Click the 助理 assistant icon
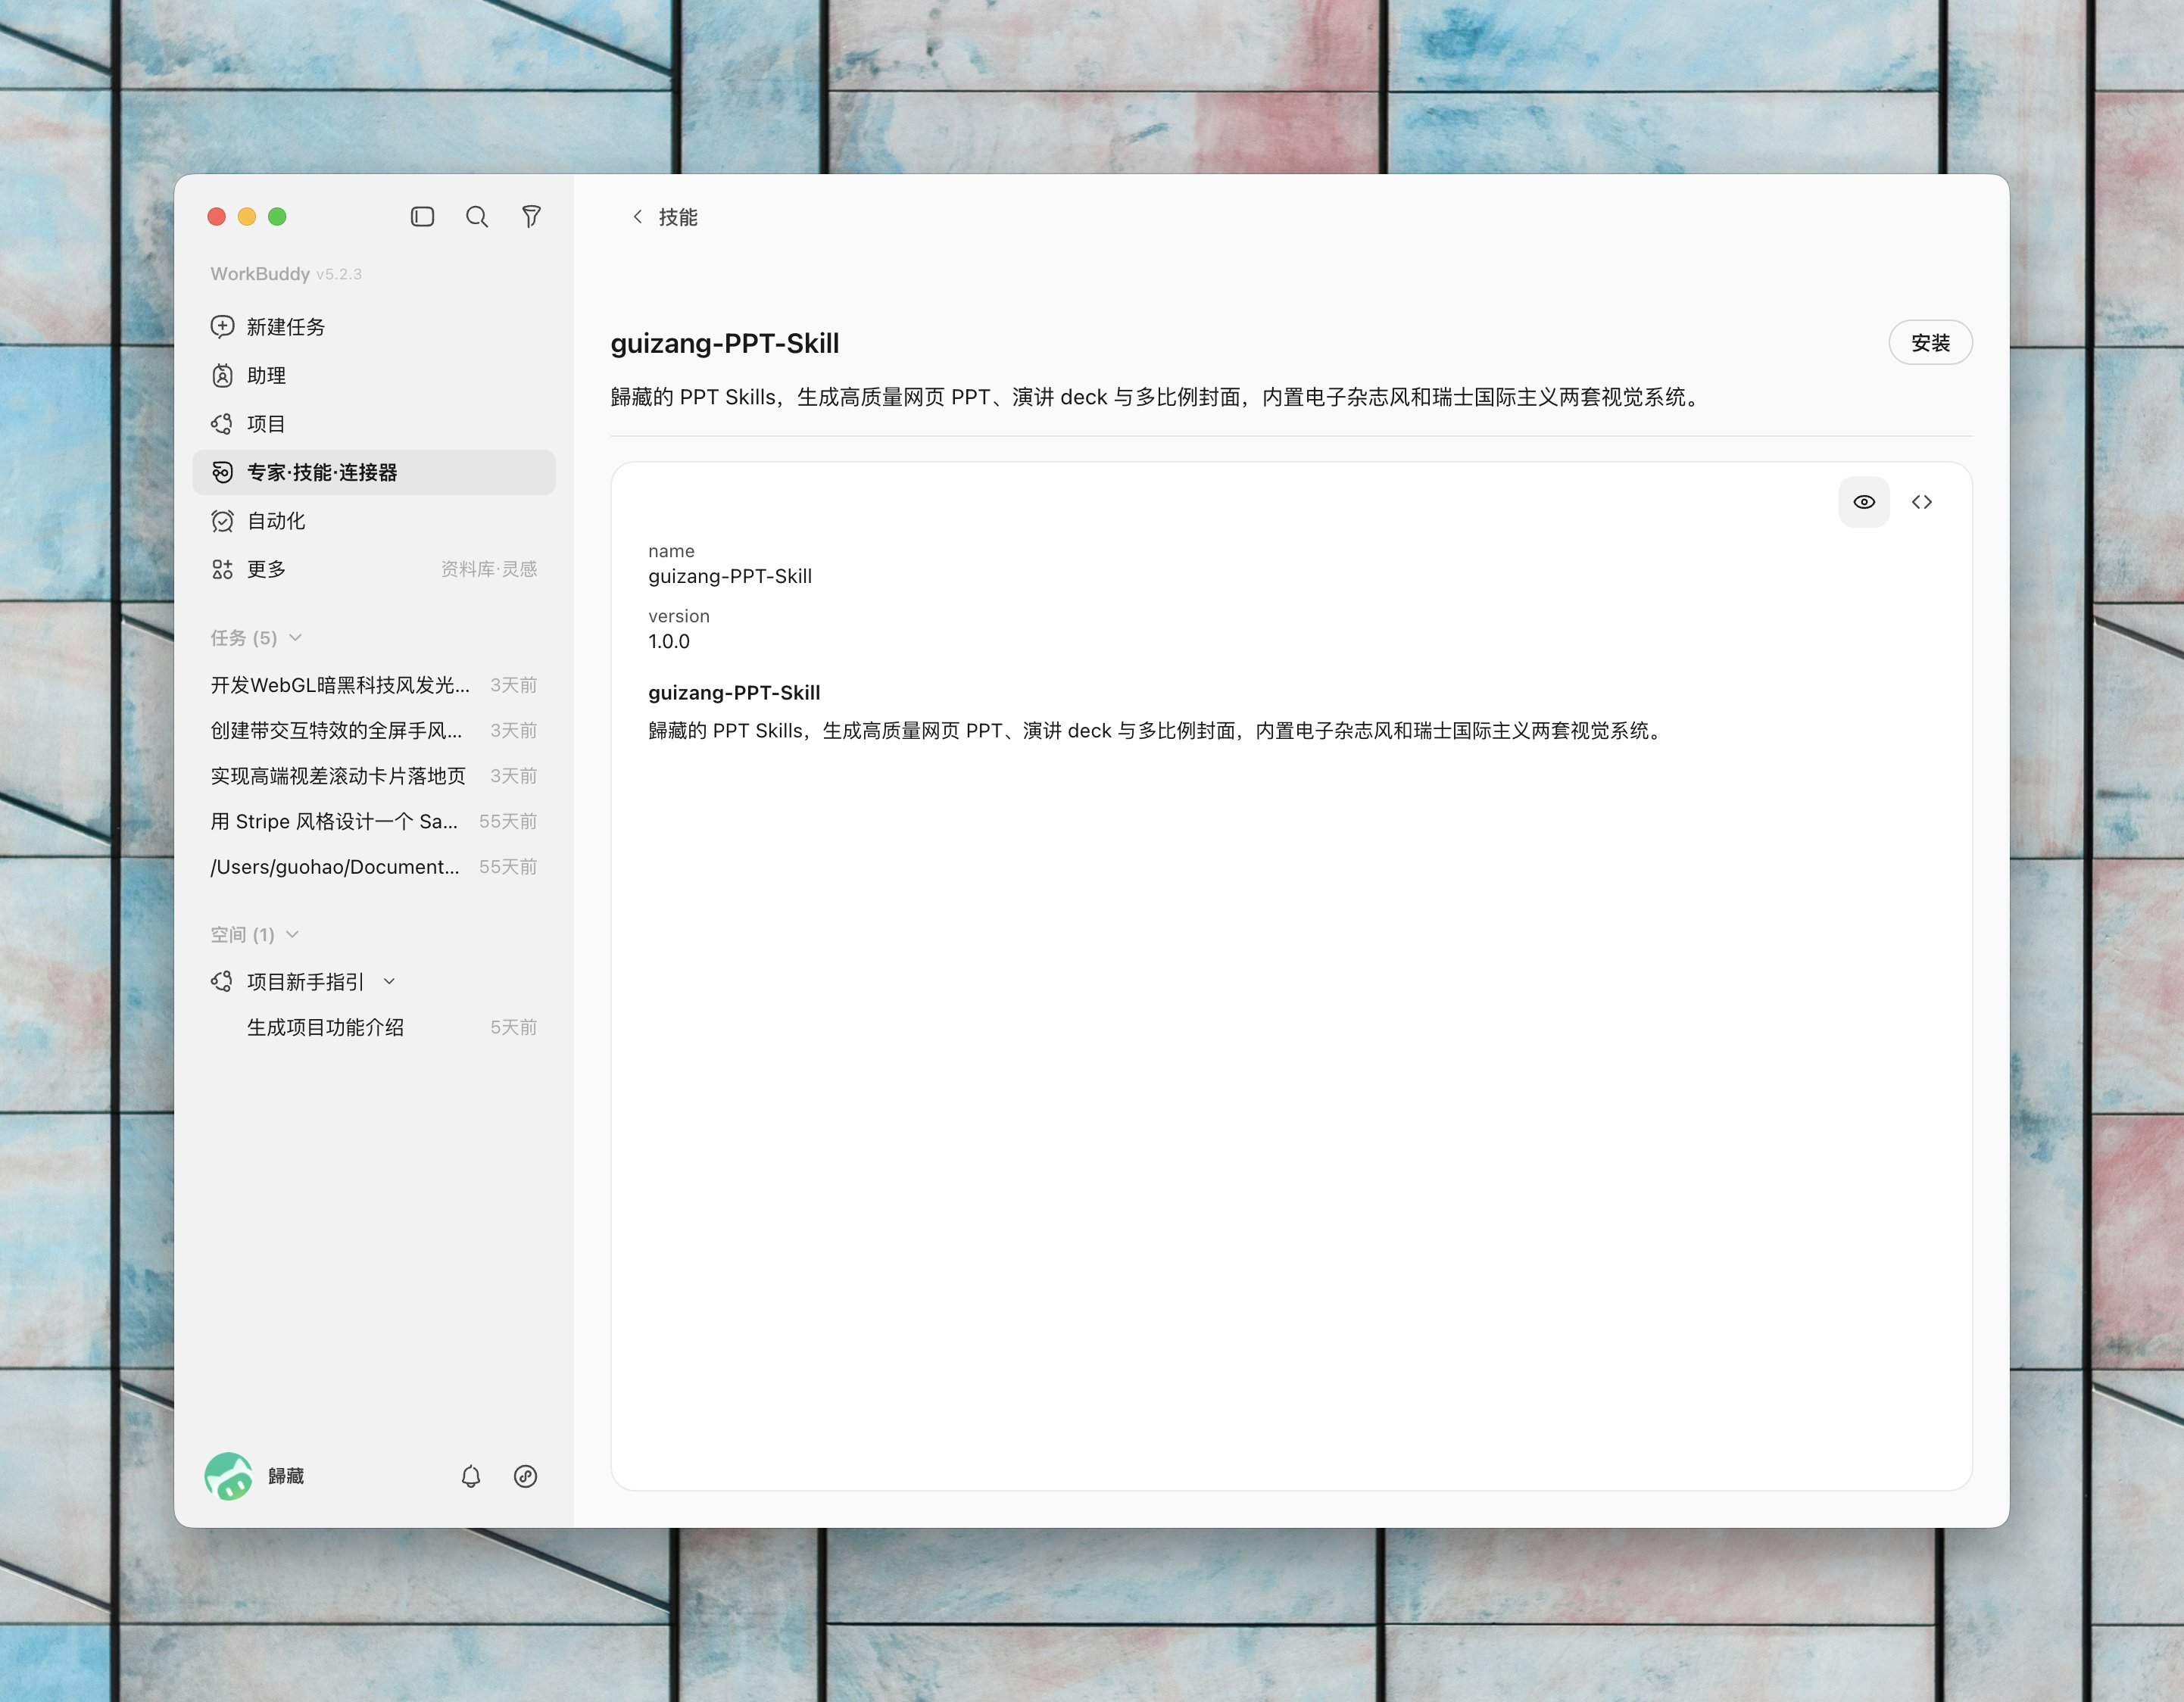The height and width of the screenshot is (1702, 2184). tap(222, 375)
